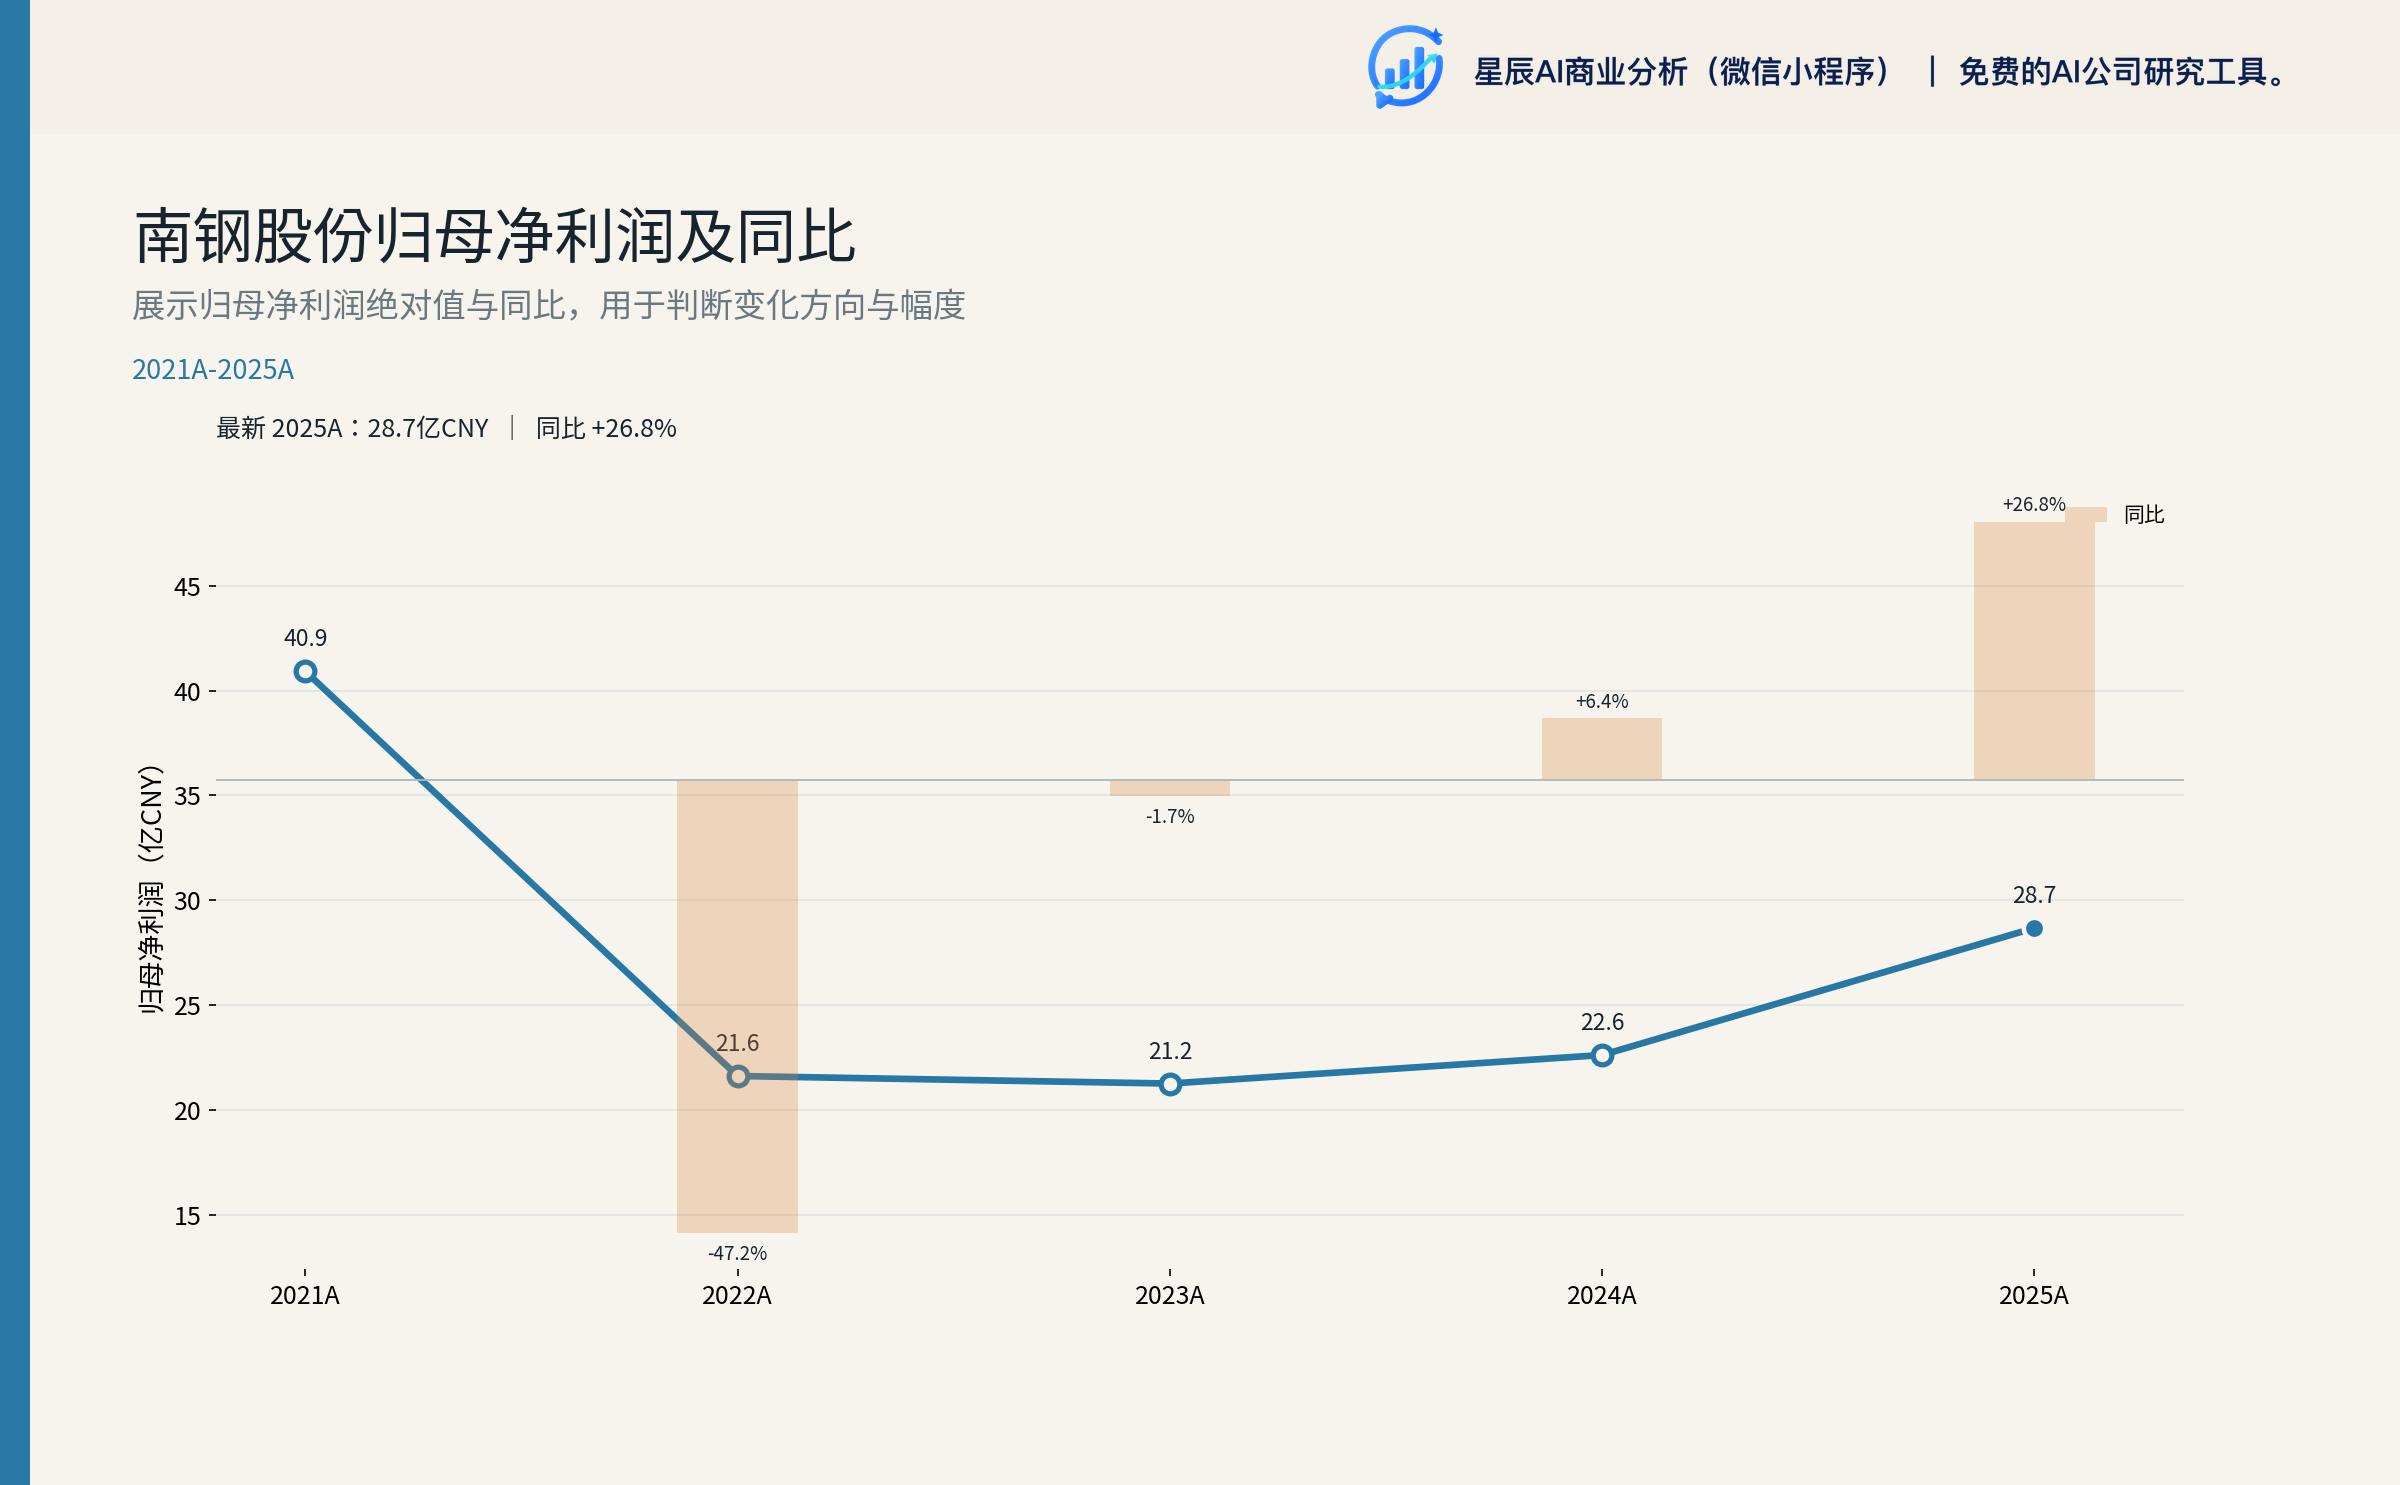
Task: Click the -1.7% bar for 2023A
Action: coord(1170,788)
